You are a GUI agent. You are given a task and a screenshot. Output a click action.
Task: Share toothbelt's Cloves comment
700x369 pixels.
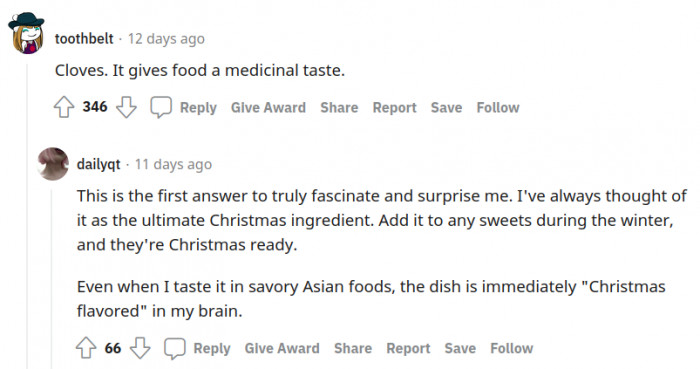(339, 108)
